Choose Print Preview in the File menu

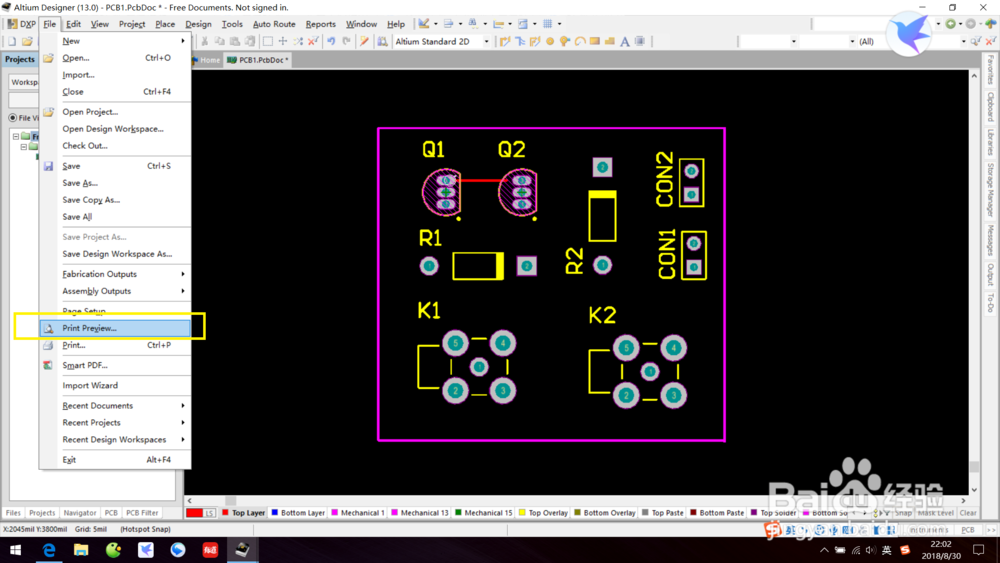point(115,328)
